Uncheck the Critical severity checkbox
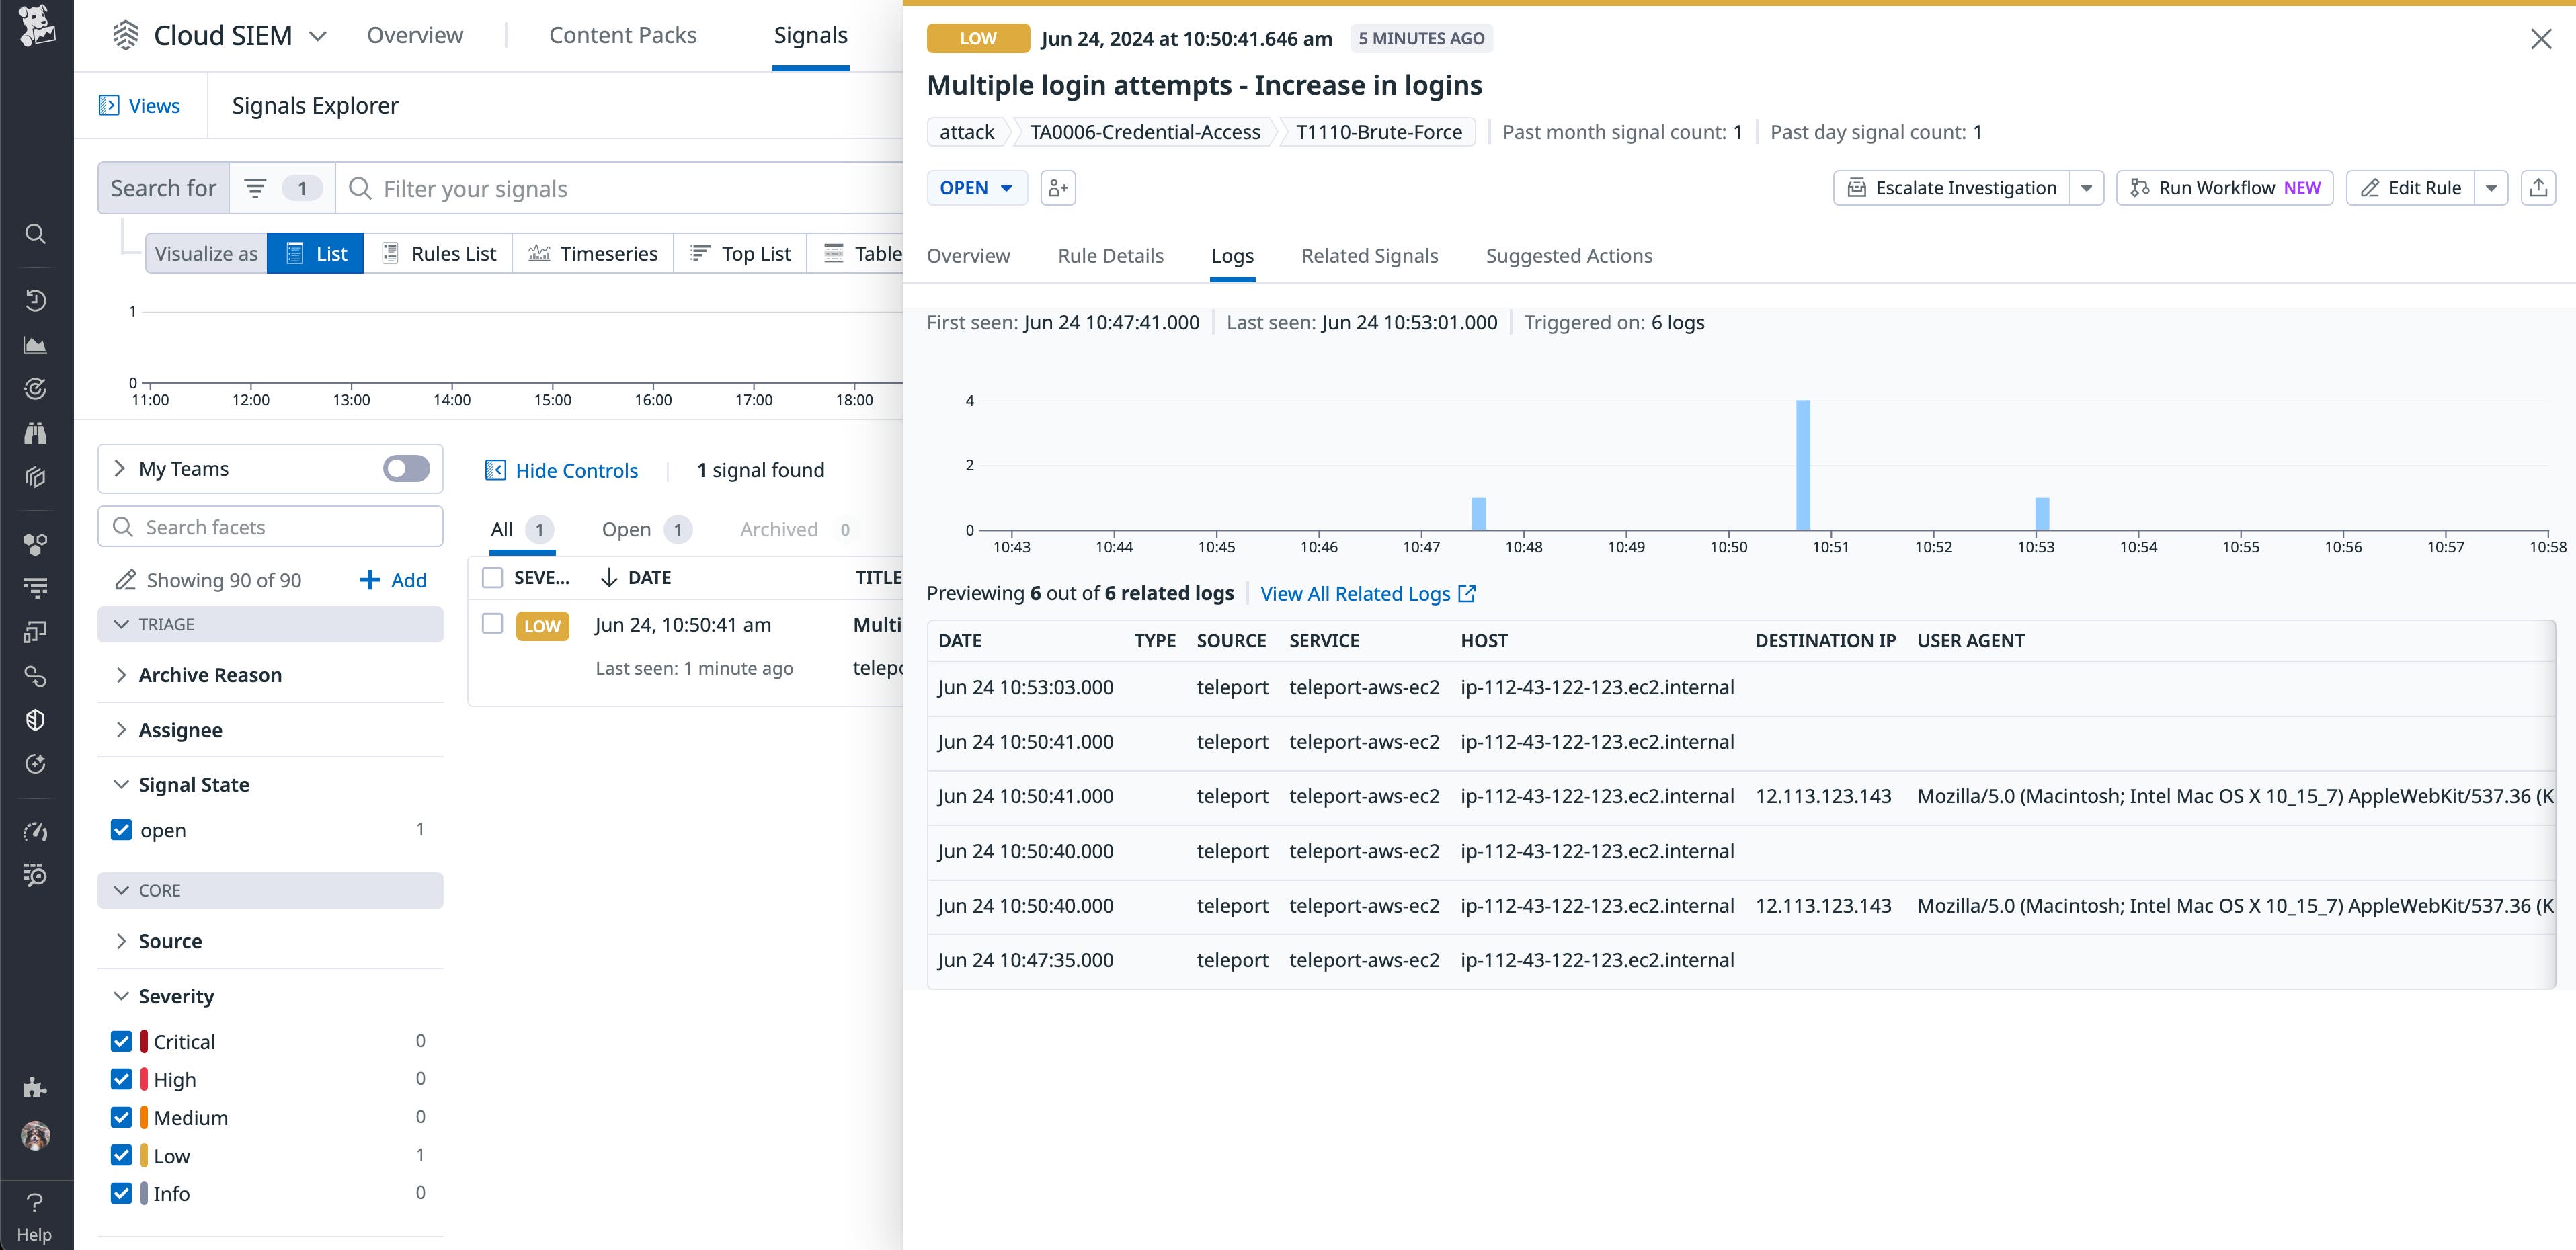This screenshot has width=2576, height=1250. (121, 1042)
